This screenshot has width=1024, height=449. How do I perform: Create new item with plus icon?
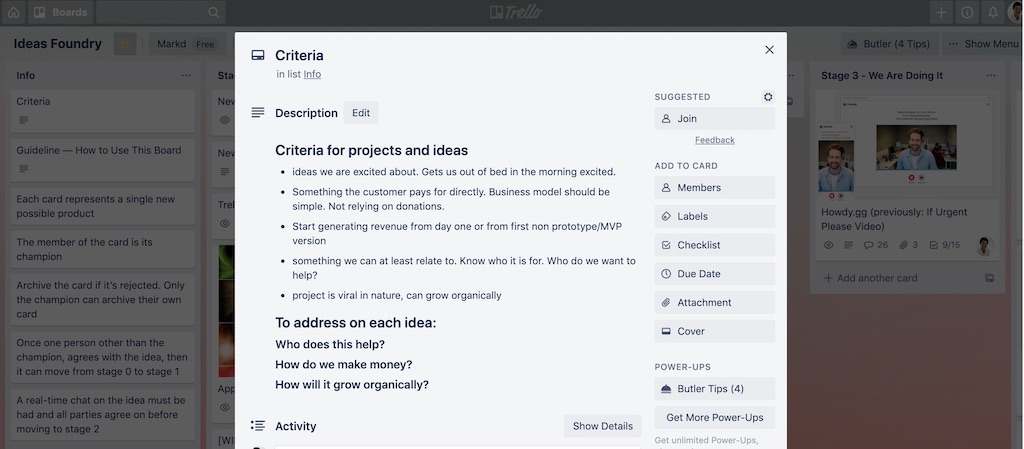941,12
